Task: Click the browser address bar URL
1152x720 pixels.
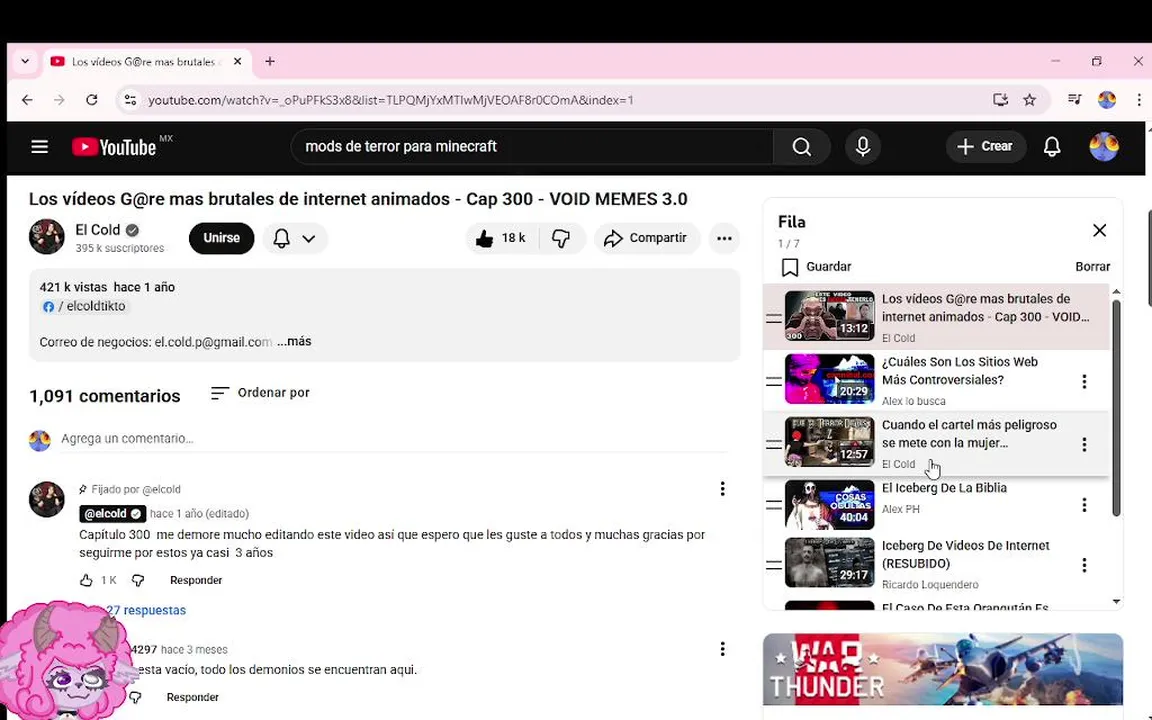Action: pyautogui.click(x=391, y=100)
